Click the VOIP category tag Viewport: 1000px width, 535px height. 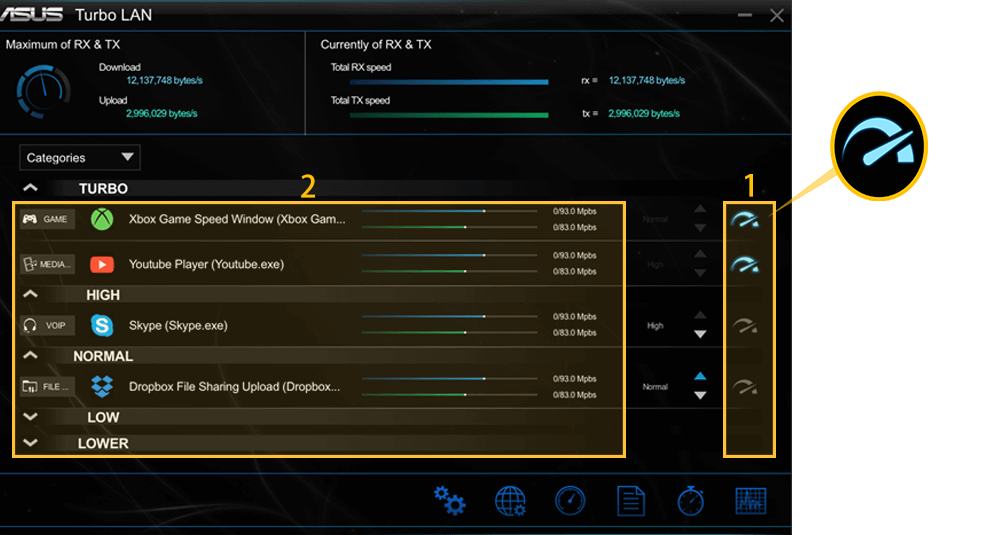click(x=47, y=325)
